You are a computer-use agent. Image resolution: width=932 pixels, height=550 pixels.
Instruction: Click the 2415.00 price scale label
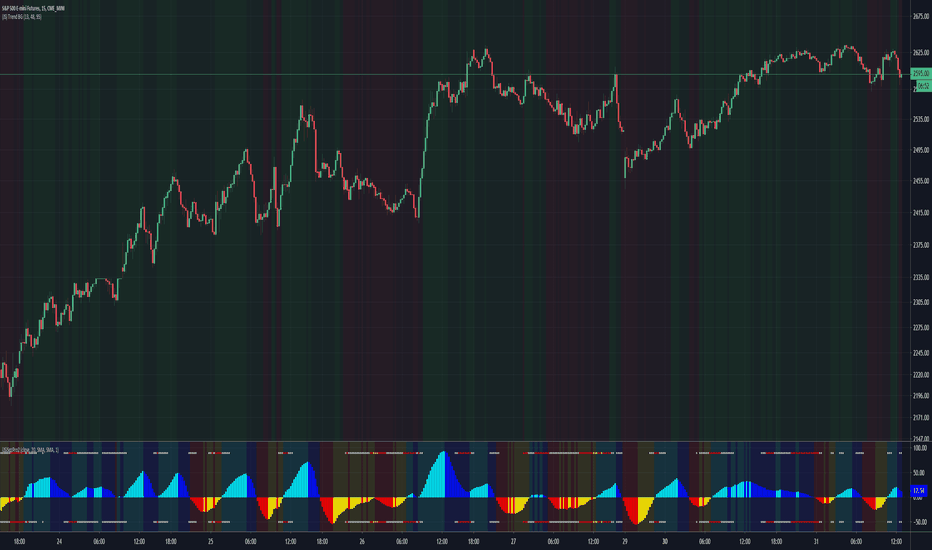(x=921, y=212)
